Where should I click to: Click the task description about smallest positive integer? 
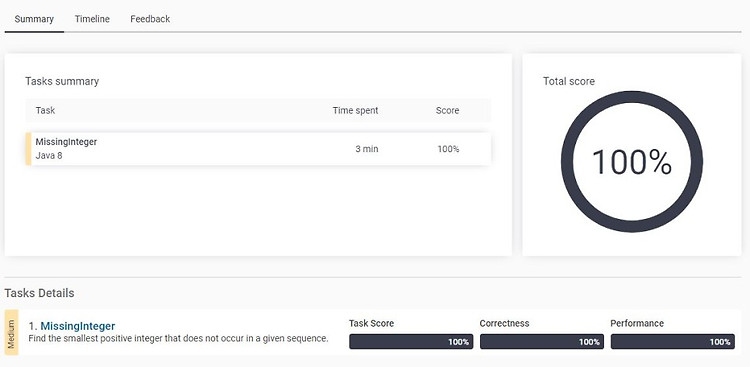click(x=178, y=338)
